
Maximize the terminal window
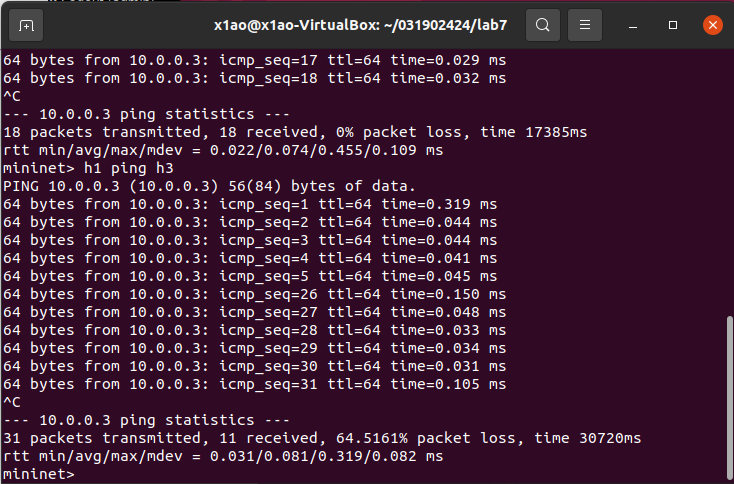[x=673, y=25]
